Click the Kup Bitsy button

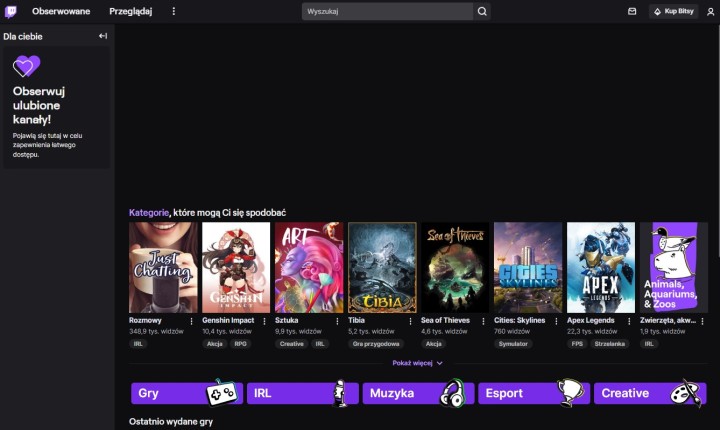pyautogui.click(x=671, y=11)
